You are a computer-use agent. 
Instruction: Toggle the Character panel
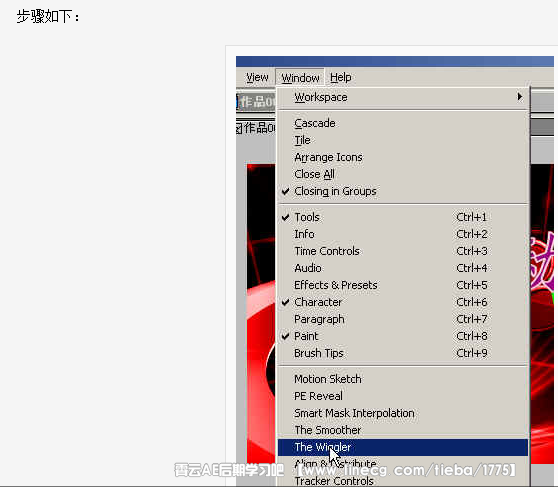point(403,302)
